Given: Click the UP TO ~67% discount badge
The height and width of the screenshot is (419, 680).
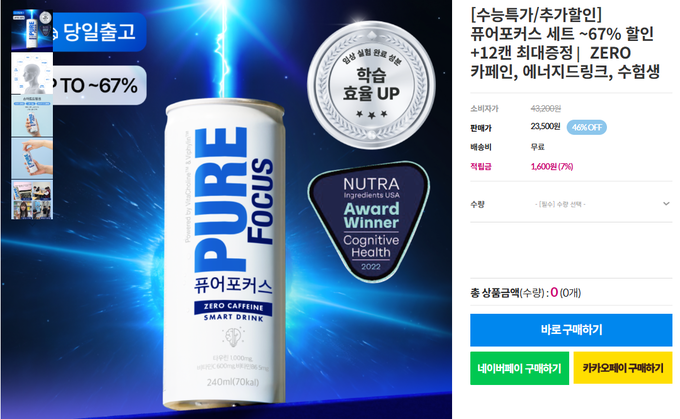Looking at the screenshot, I should 100,85.
